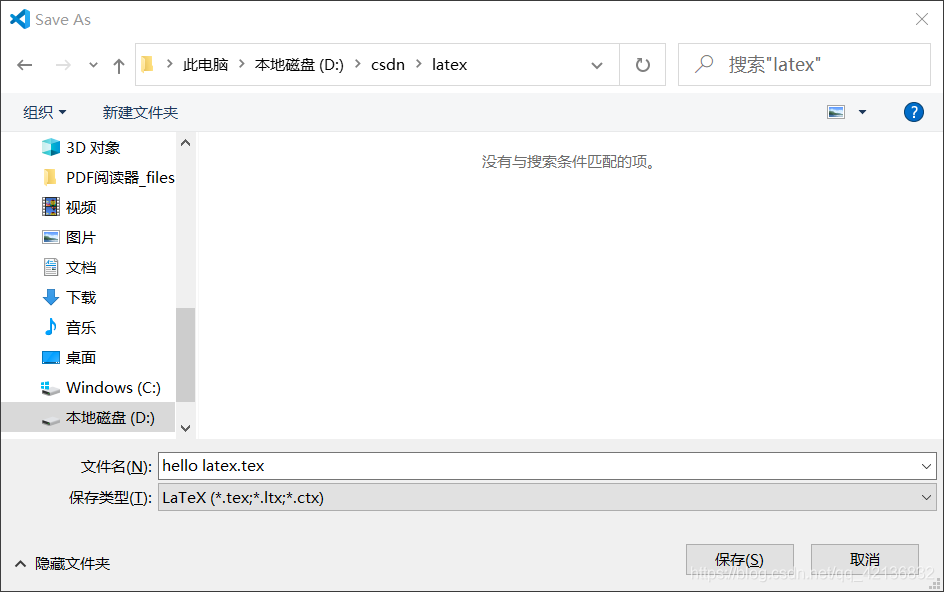Click the Back navigation arrow
The width and height of the screenshot is (944, 592).
(x=25, y=65)
